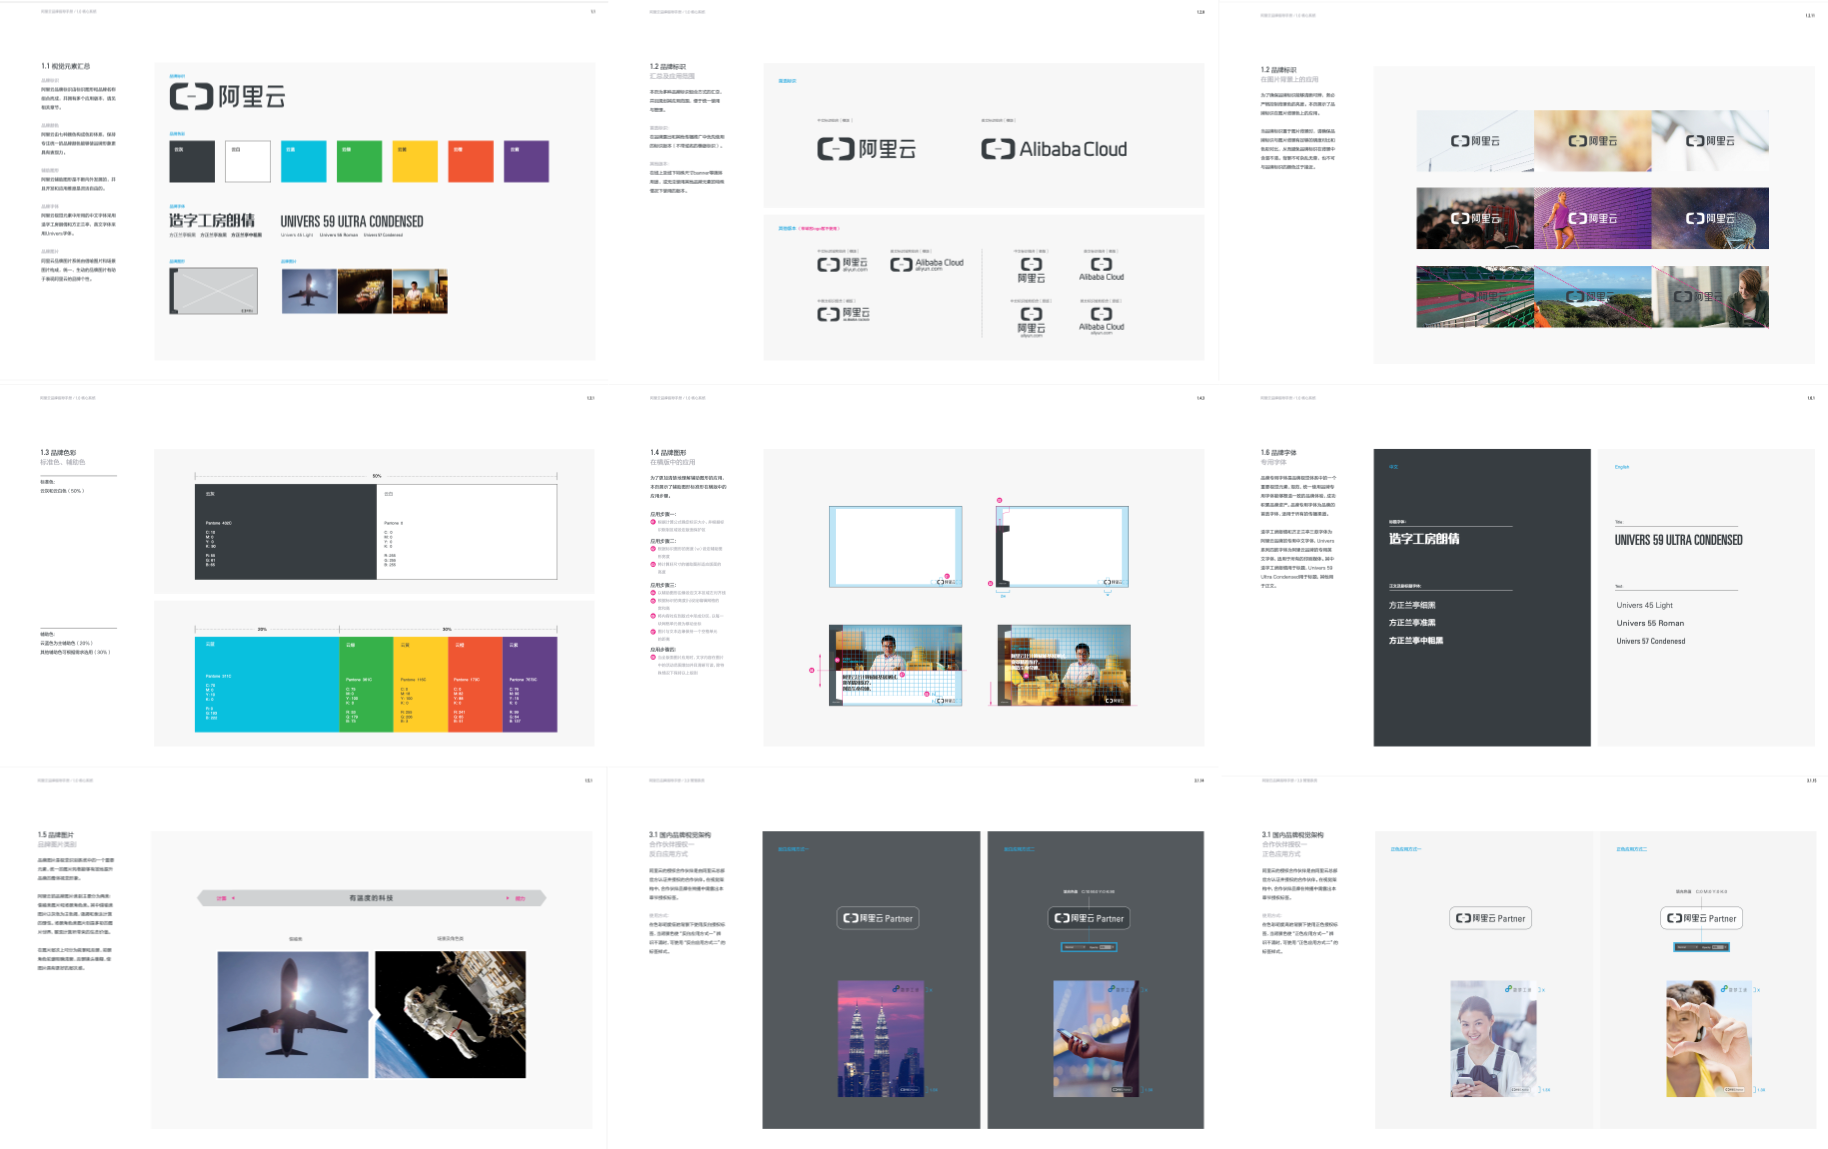
Task: Pick the wide cyan band in section 1.3
Action: [x=267, y=684]
